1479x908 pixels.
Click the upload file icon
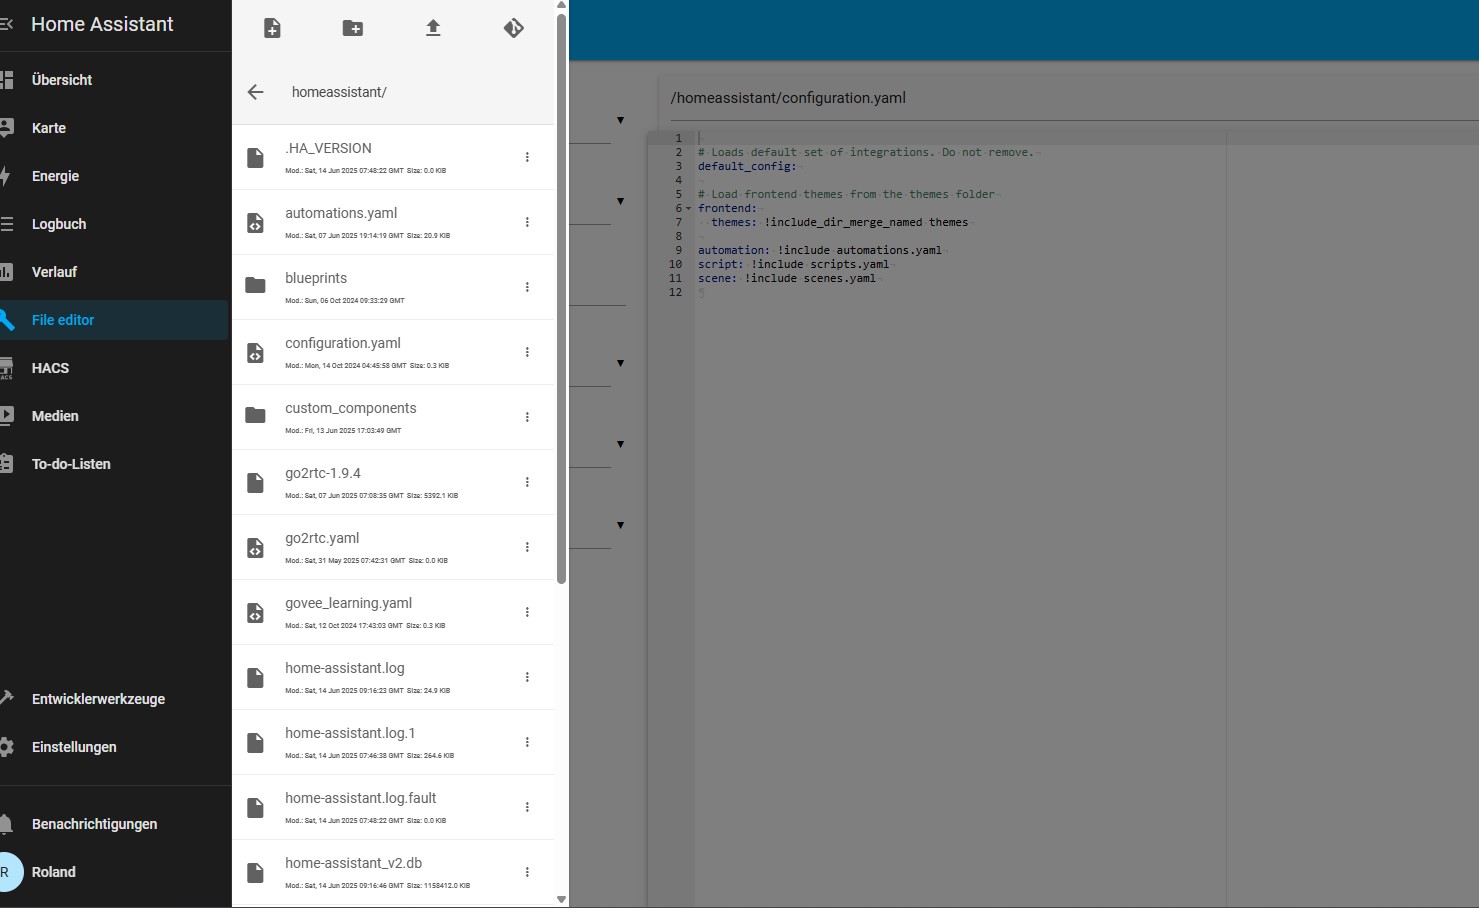pos(433,29)
